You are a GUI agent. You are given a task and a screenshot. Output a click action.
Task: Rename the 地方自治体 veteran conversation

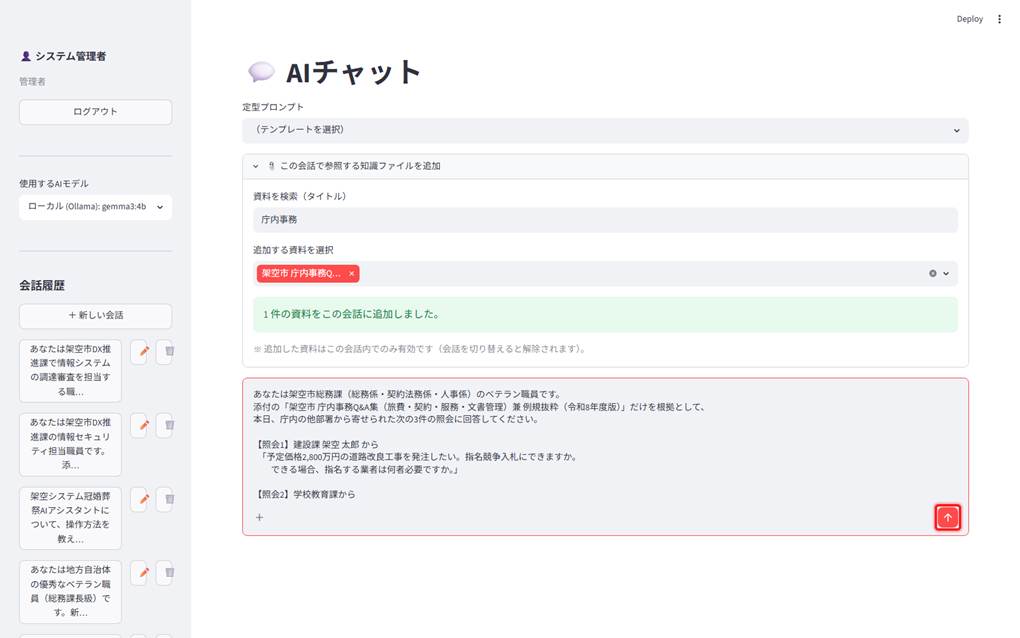pos(144,573)
